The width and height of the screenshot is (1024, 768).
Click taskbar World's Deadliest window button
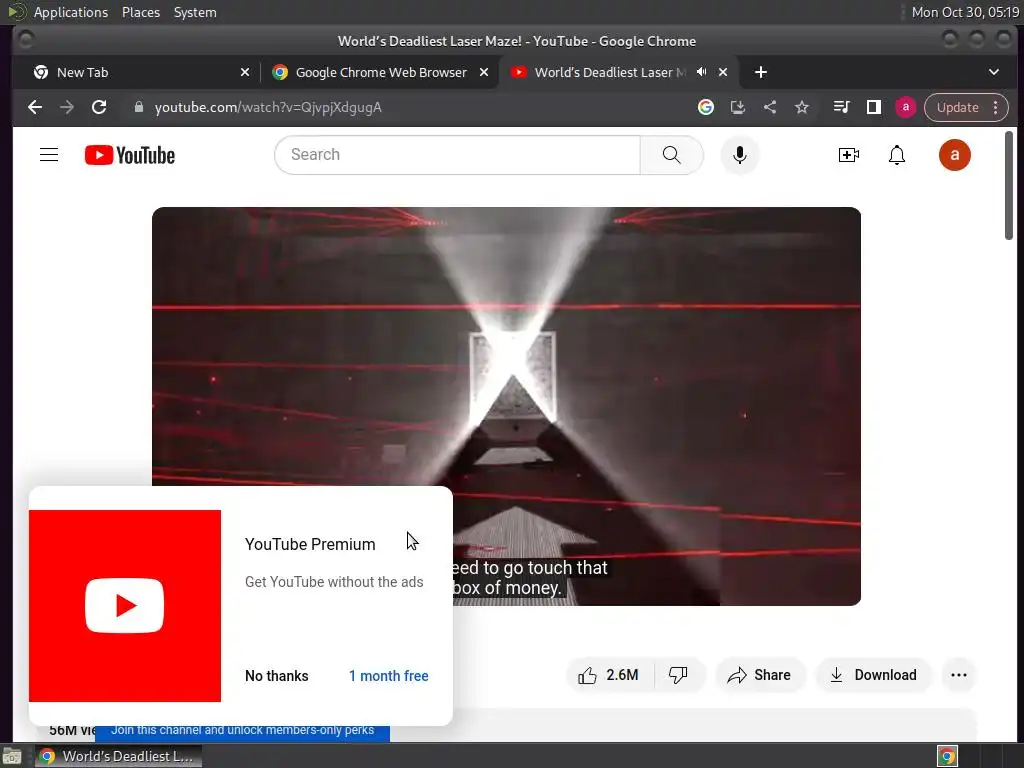point(118,756)
